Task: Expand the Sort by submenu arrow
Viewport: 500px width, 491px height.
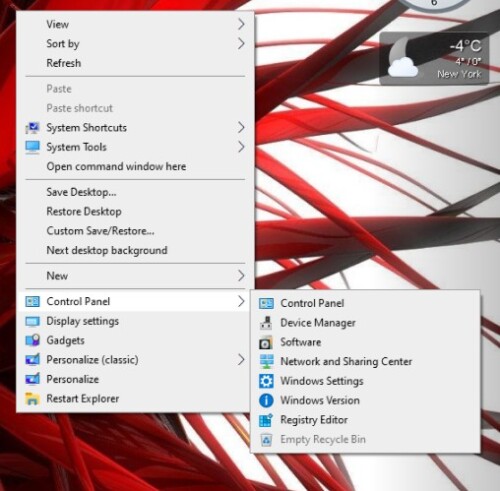Action: 241,44
